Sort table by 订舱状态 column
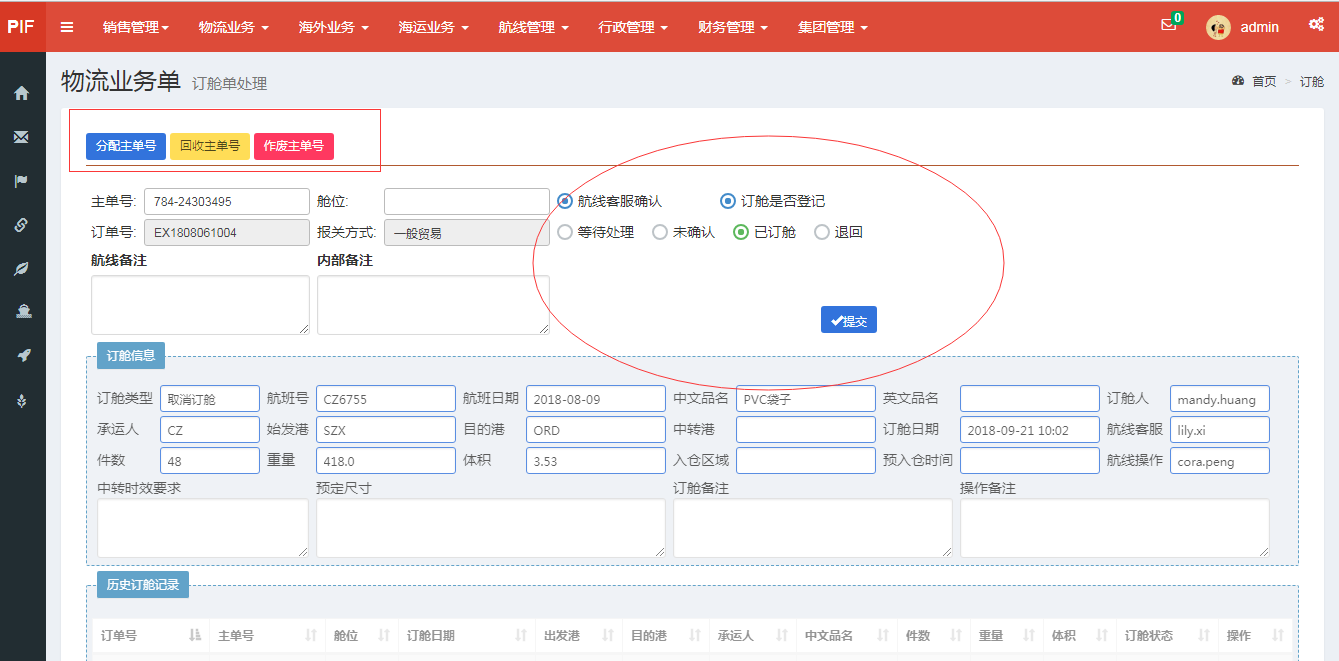Viewport: 1339px width, 661px height. click(1166, 636)
